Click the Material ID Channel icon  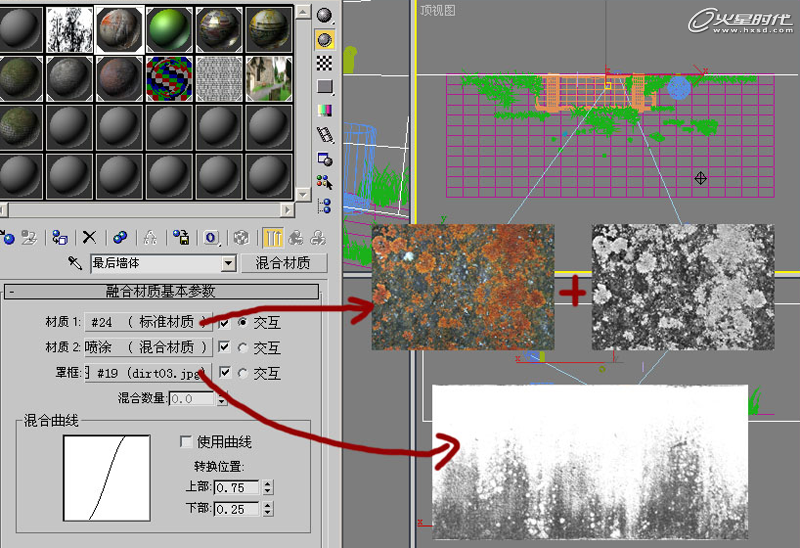click(x=211, y=237)
